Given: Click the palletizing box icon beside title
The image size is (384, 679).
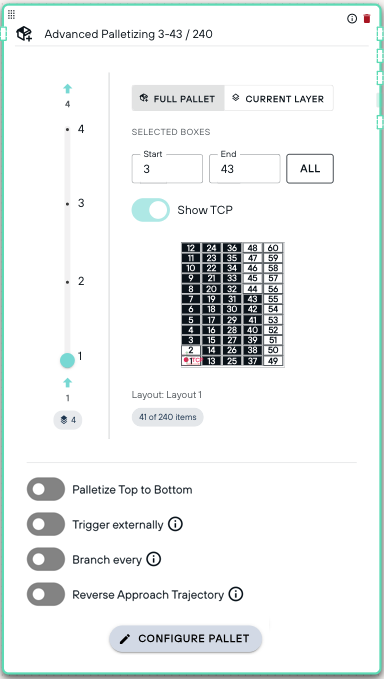Looking at the screenshot, I should click(24, 34).
